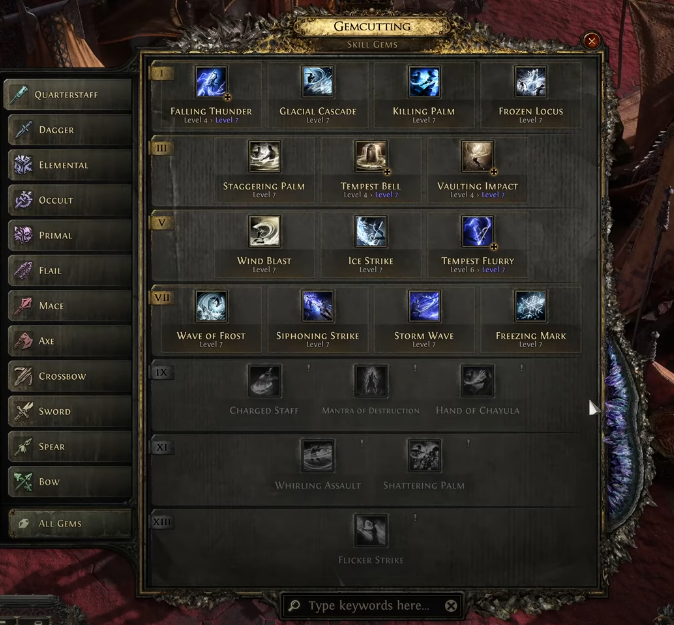Select the Storm Wave skill icon
674x625 pixels.
pyautogui.click(x=424, y=306)
